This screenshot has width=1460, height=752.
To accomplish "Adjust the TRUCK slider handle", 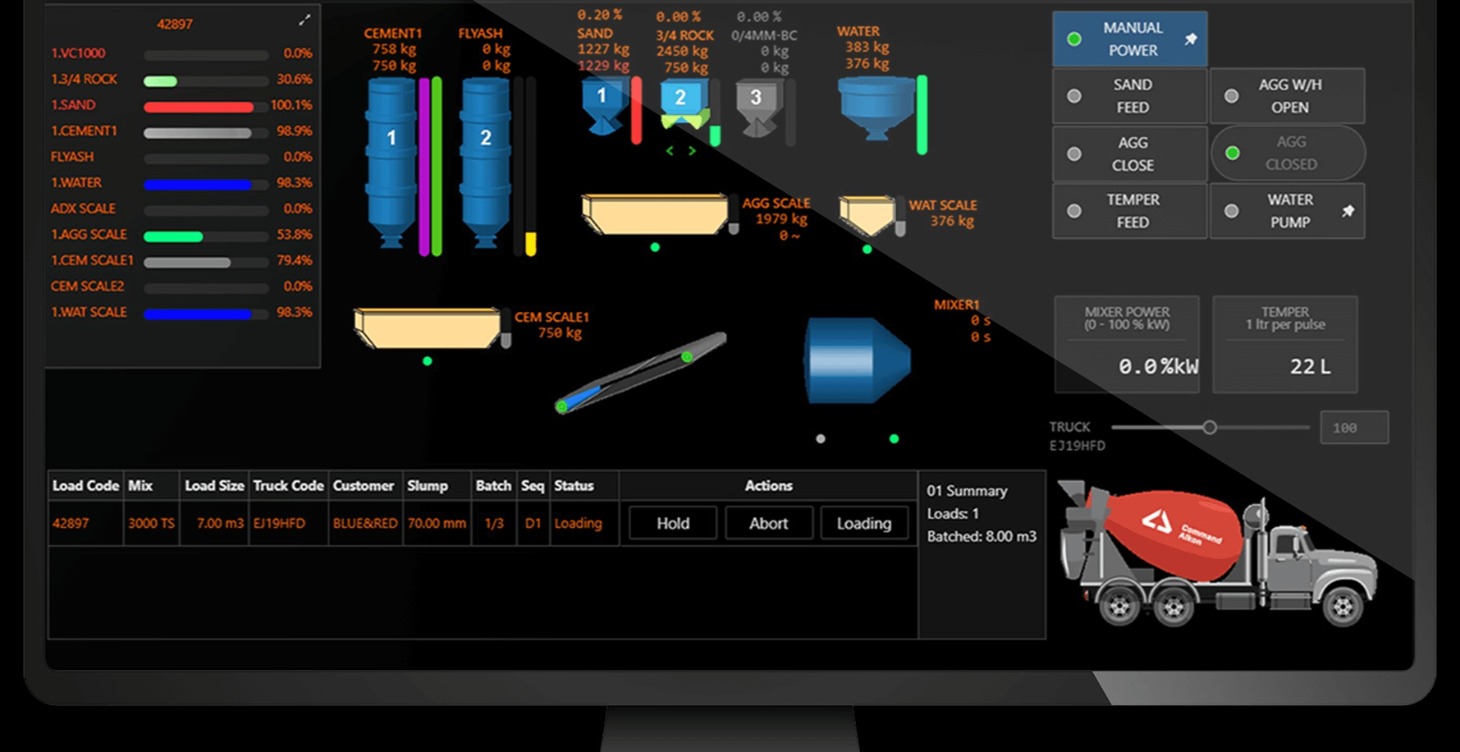I will click(1209, 427).
